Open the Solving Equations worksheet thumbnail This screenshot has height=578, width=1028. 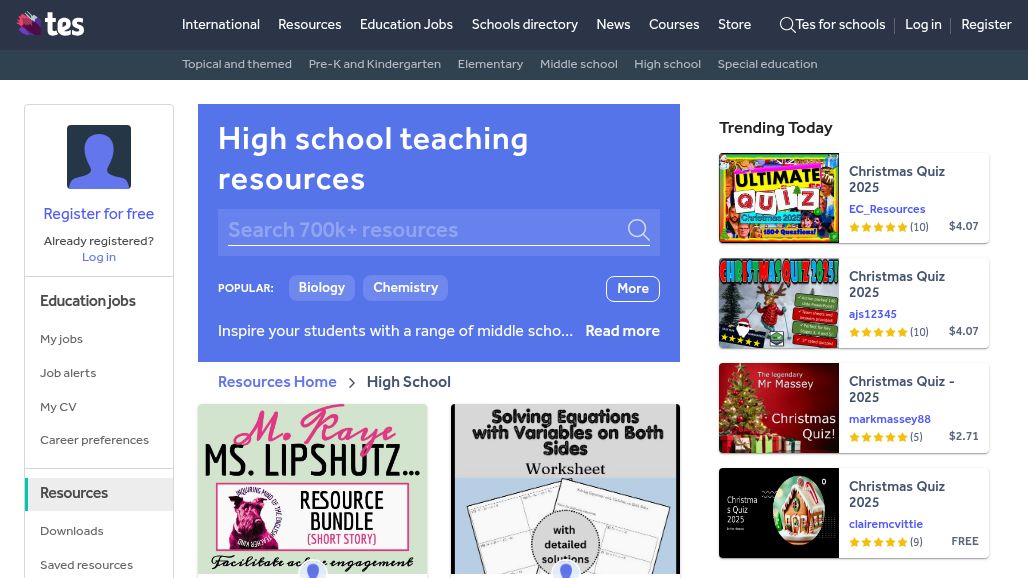[x=565, y=488]
